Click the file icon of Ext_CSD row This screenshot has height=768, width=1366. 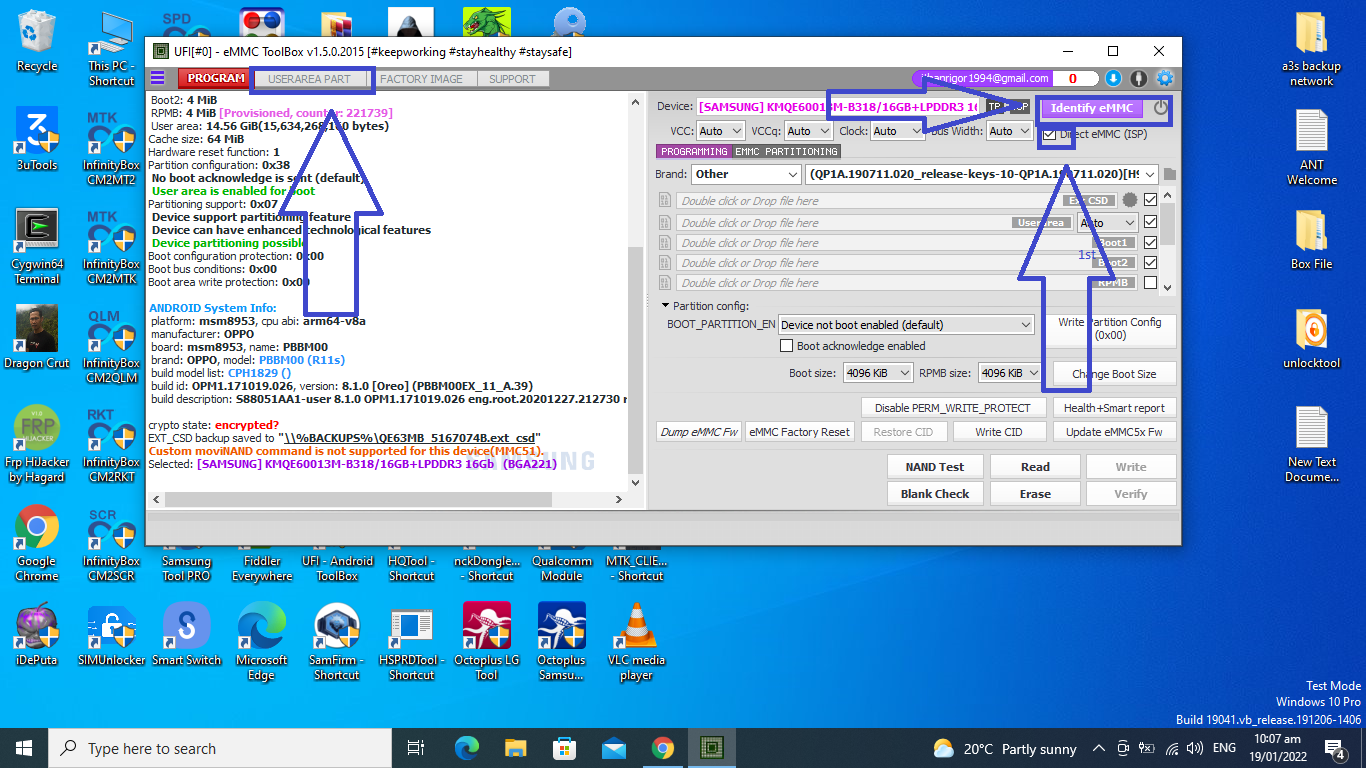click(x=664, y=200)
